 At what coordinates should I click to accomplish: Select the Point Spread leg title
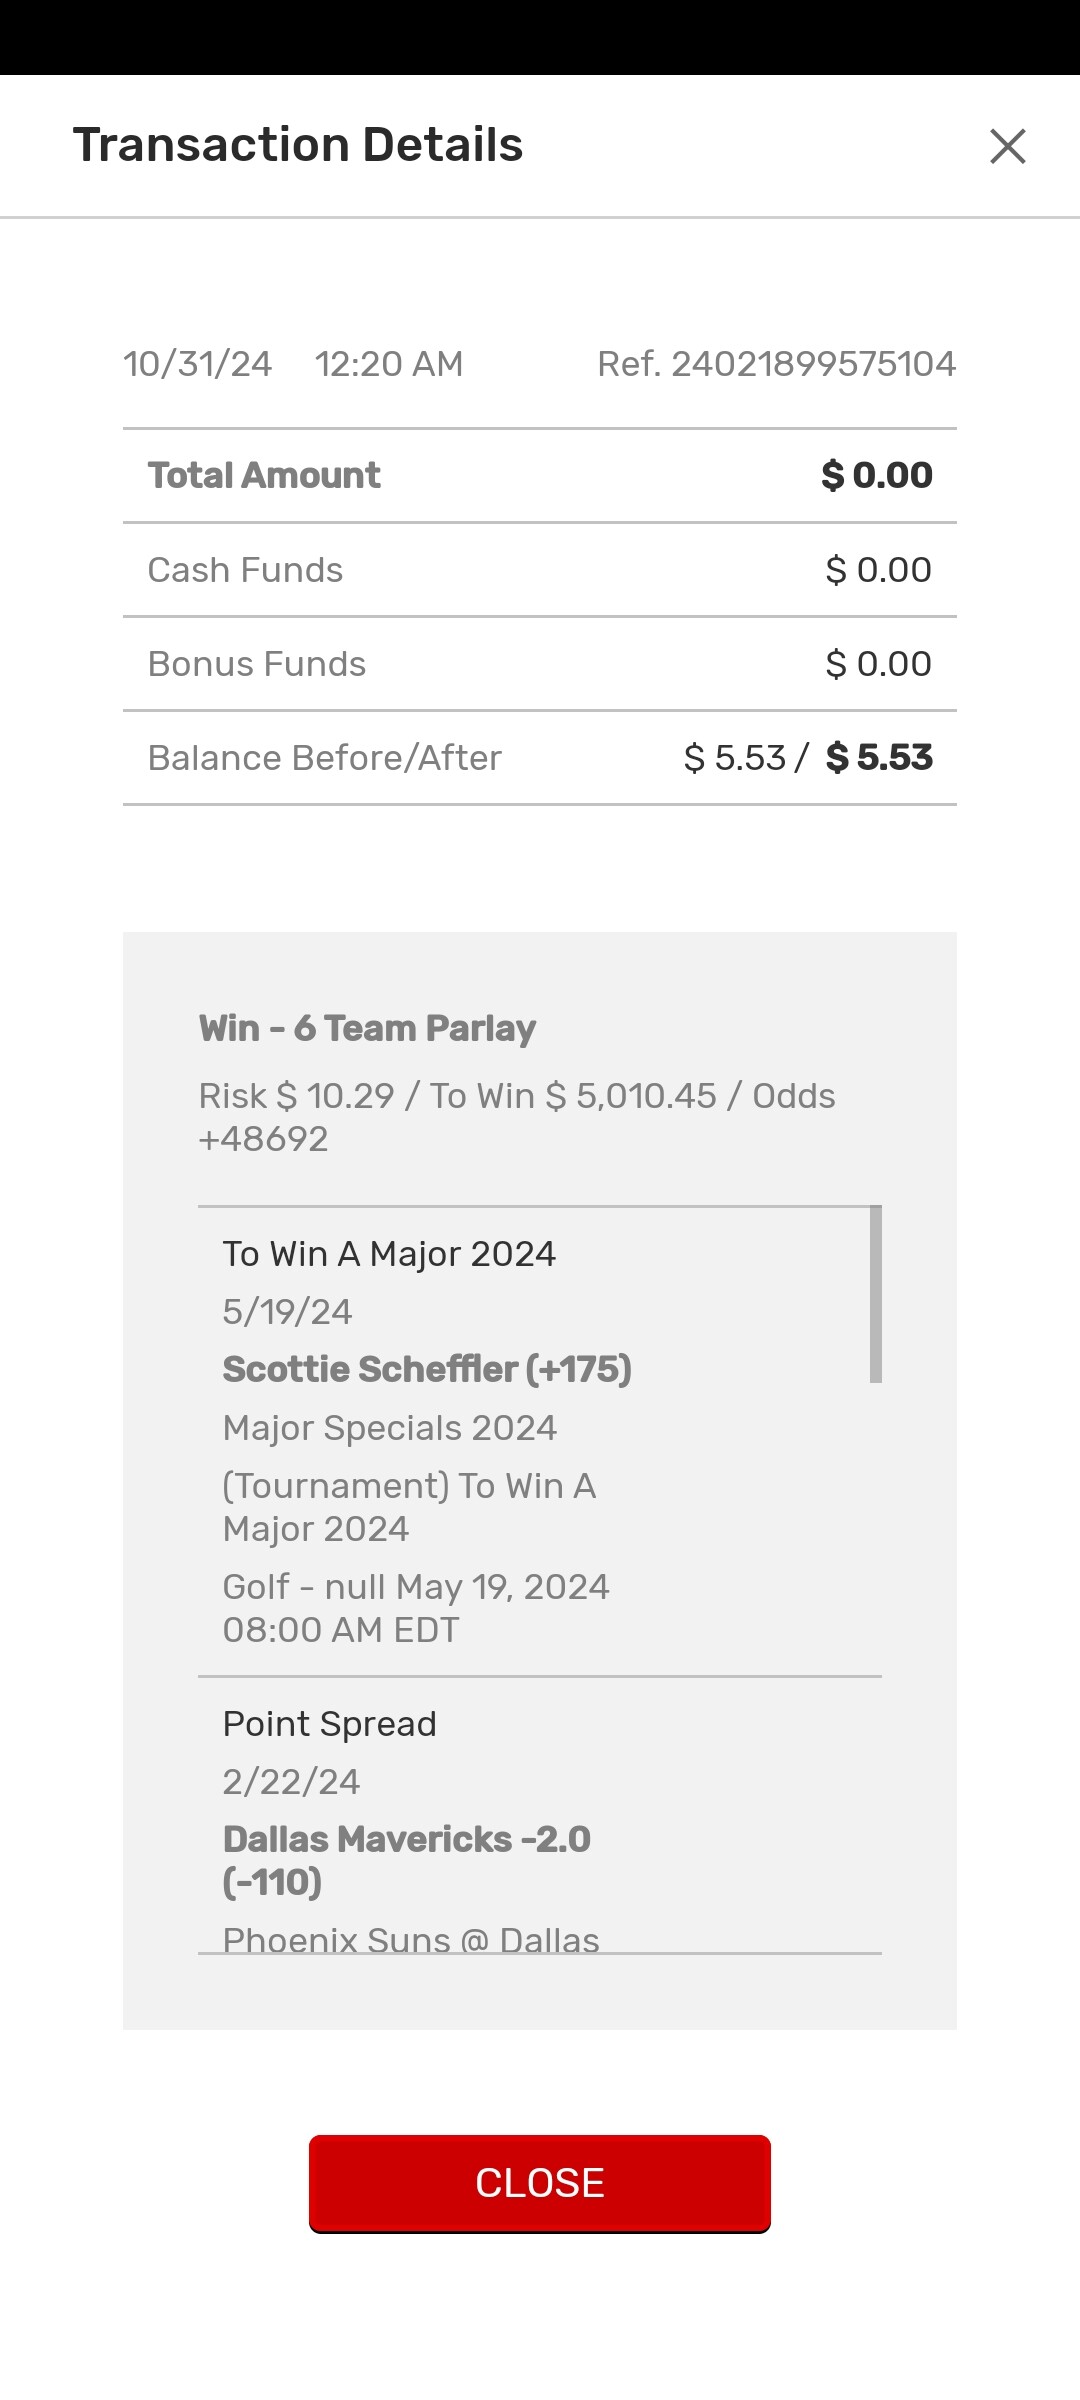click(329, 1724)
